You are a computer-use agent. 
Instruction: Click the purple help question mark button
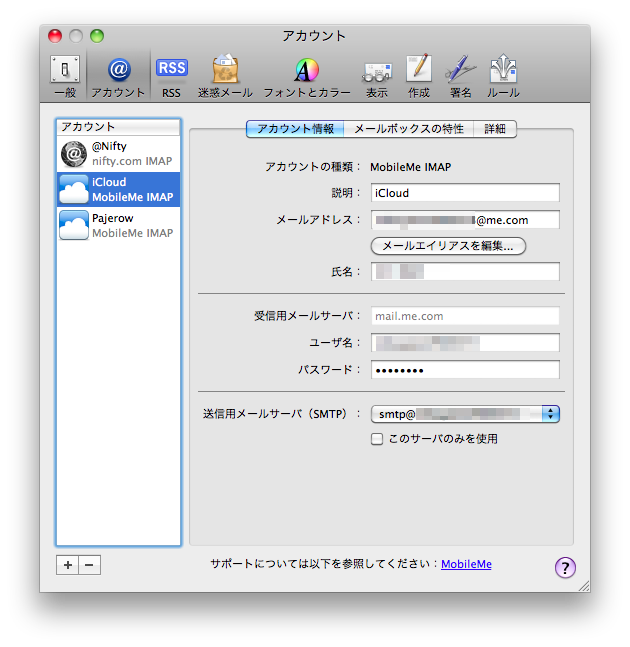[565, 567]
